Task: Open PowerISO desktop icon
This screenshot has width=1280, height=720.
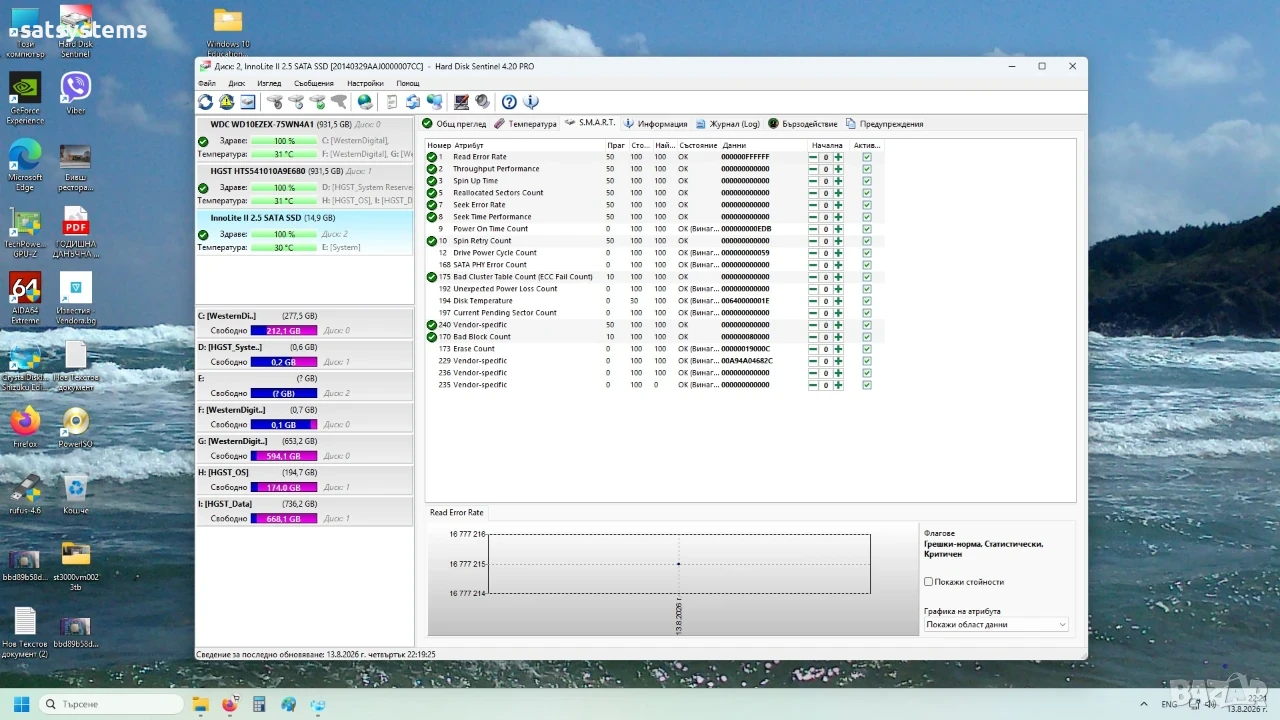Action: tap(76, 428)
